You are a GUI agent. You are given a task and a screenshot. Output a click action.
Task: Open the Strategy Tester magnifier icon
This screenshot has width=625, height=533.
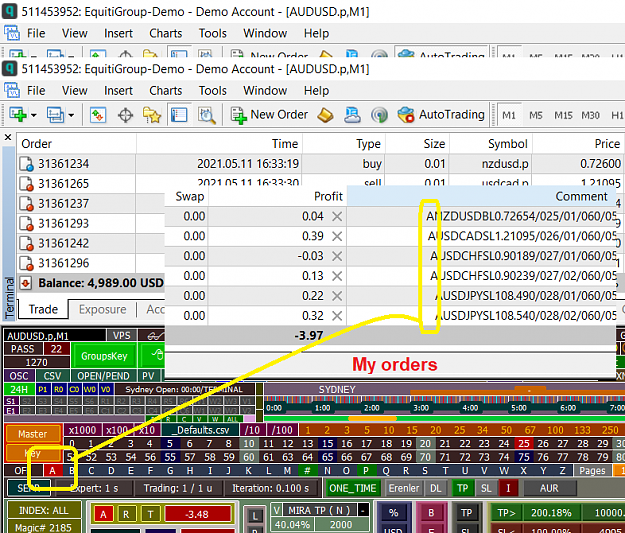coord(207,115)
